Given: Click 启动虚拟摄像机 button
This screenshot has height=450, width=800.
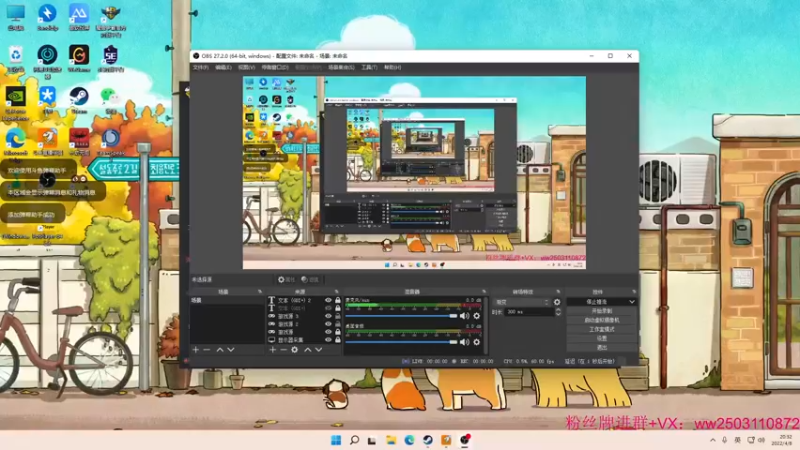Looking at the screenshot, I should click(602, 320).
